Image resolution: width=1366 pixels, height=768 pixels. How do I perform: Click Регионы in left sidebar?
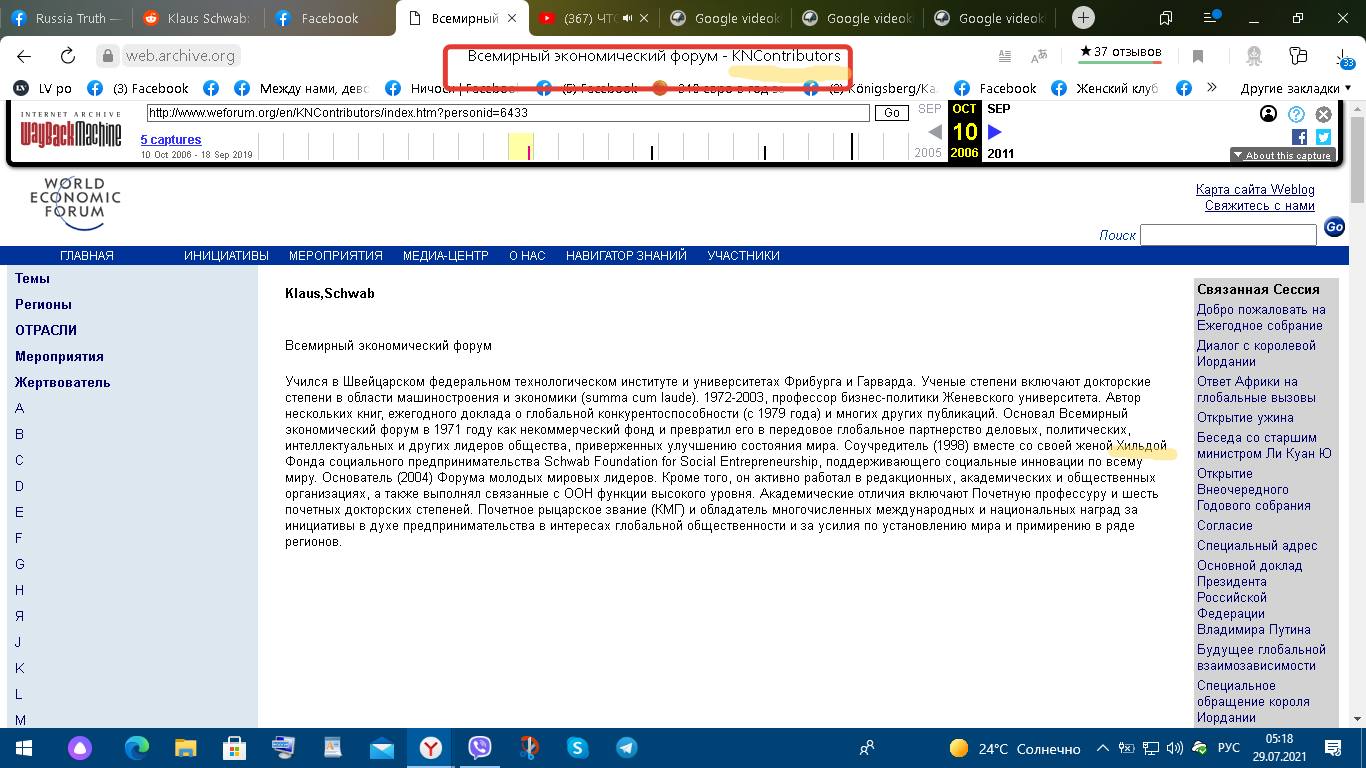click(x=43, y=304)
